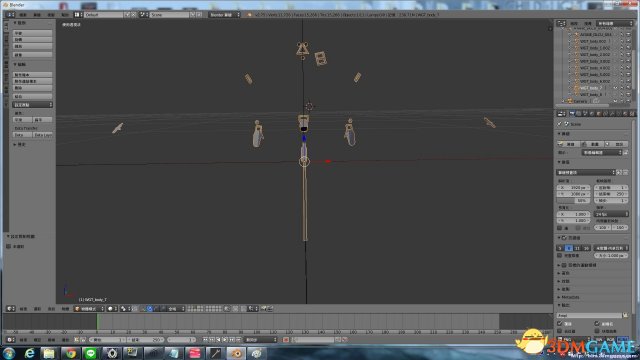Viewport: 640px width, 360px height.
Task: Open the first menu in the top info bar
Action: point(23,15)
